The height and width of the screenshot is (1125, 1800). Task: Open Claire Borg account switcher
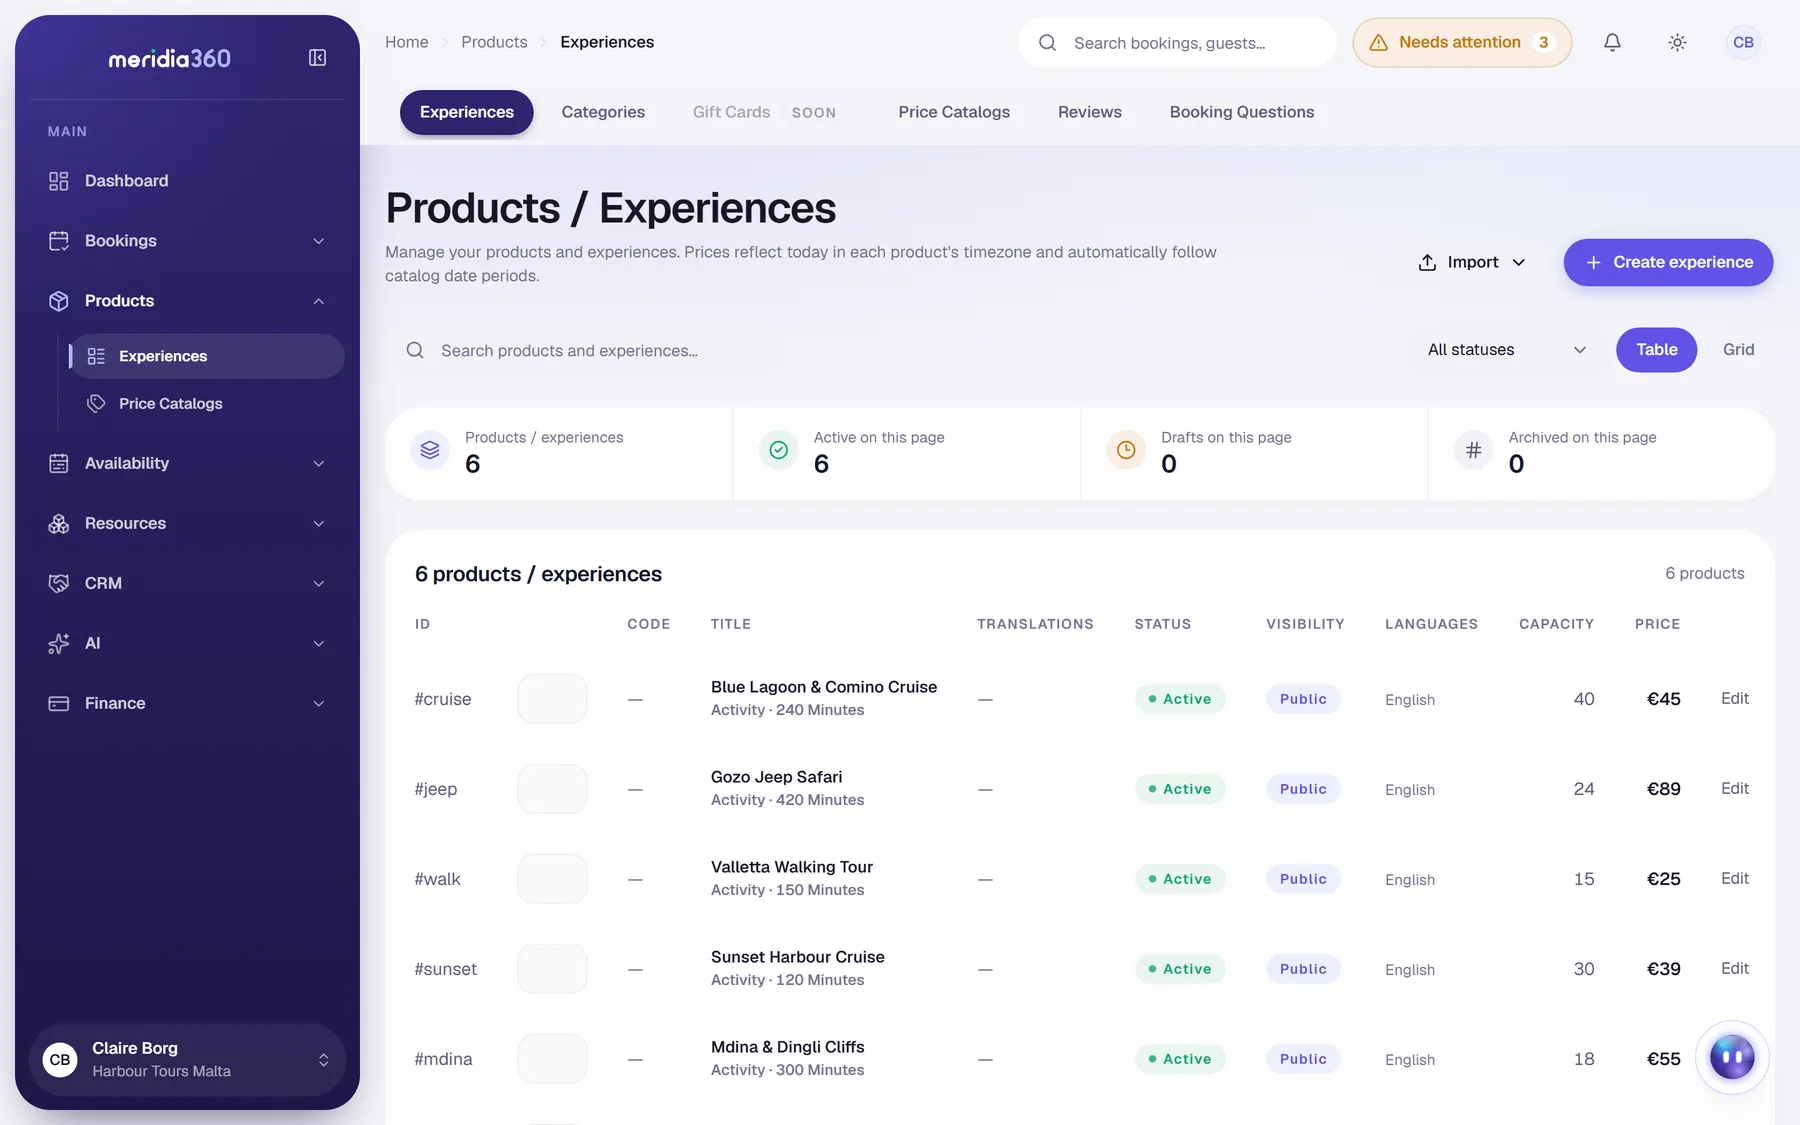(x=187, y=1060)
